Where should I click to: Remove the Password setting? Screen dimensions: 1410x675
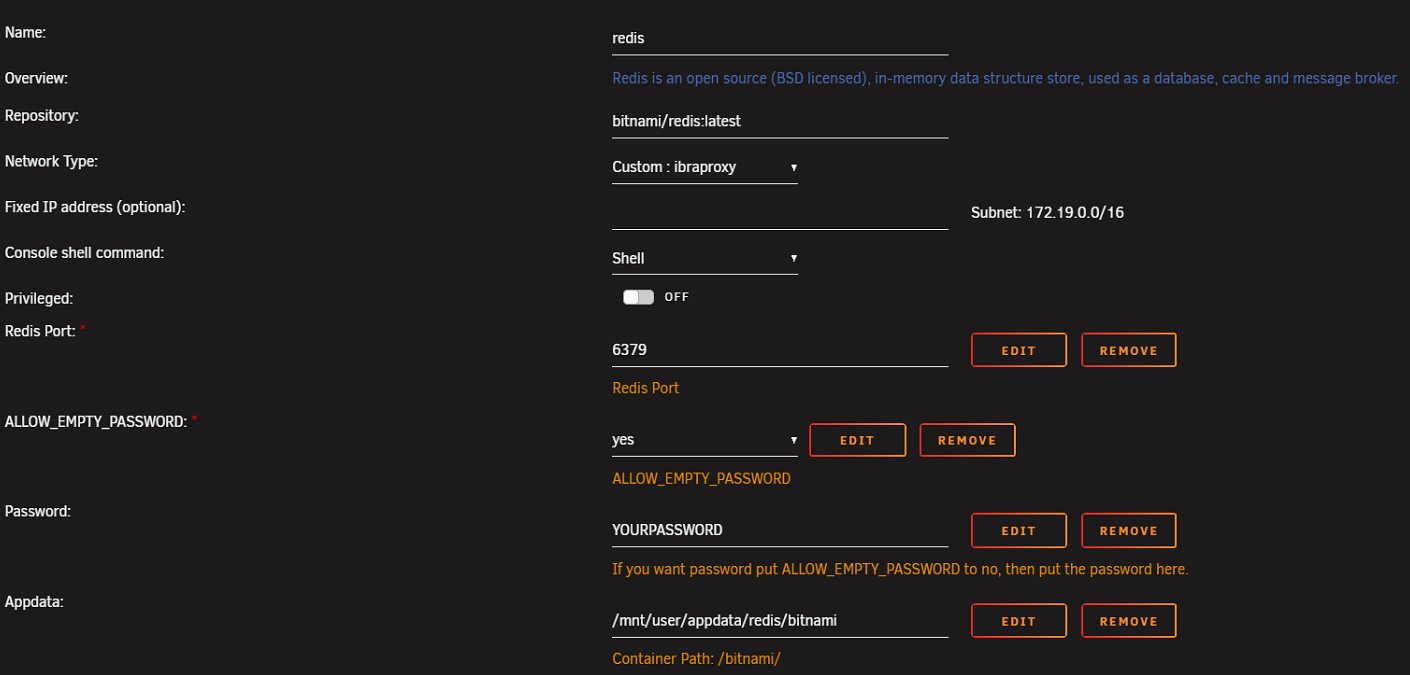pos(1129,530)
